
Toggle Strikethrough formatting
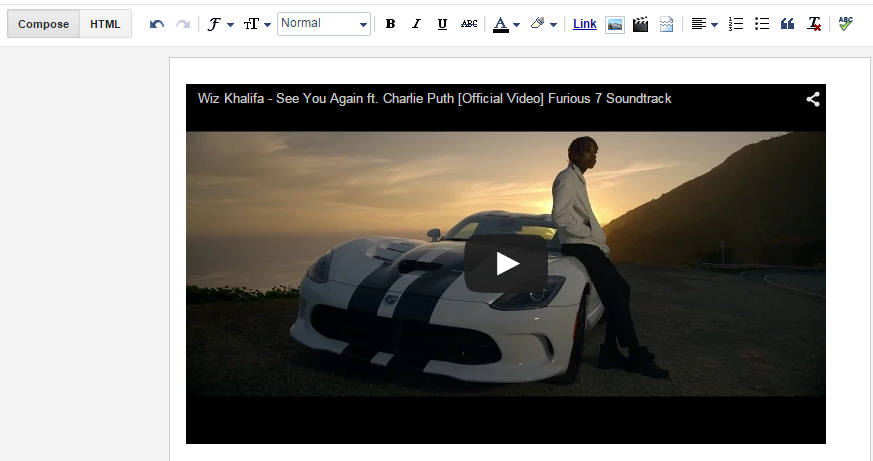pyautogui.click(x=469, y=24)
